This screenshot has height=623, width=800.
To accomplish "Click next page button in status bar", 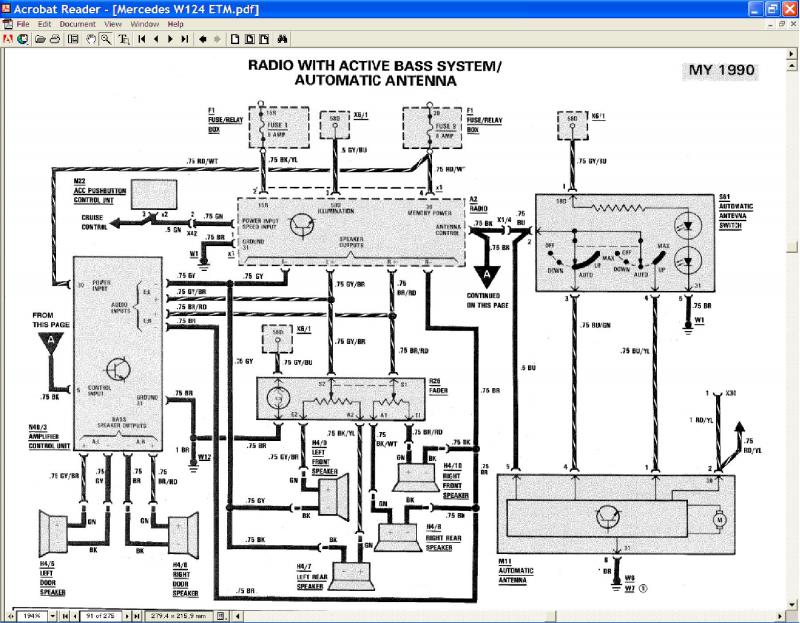I will pyautogui.click(x=127, y=616).
